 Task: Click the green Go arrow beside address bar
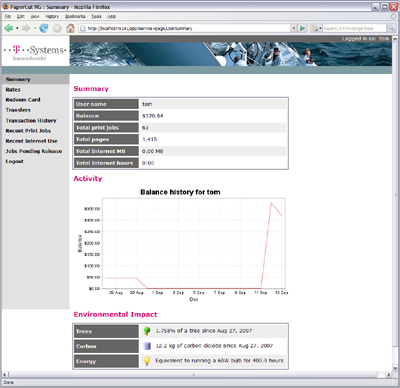coord(302,28)
